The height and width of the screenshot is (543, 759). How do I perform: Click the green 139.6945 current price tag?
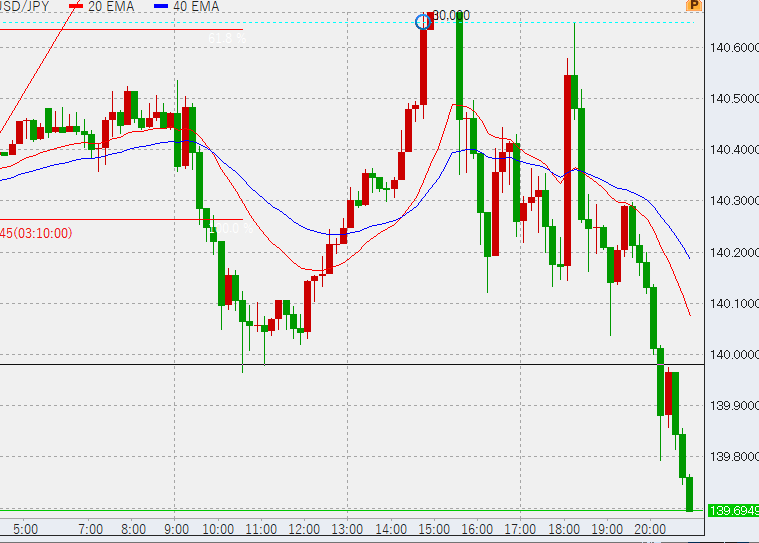click(x=733, y=511)
